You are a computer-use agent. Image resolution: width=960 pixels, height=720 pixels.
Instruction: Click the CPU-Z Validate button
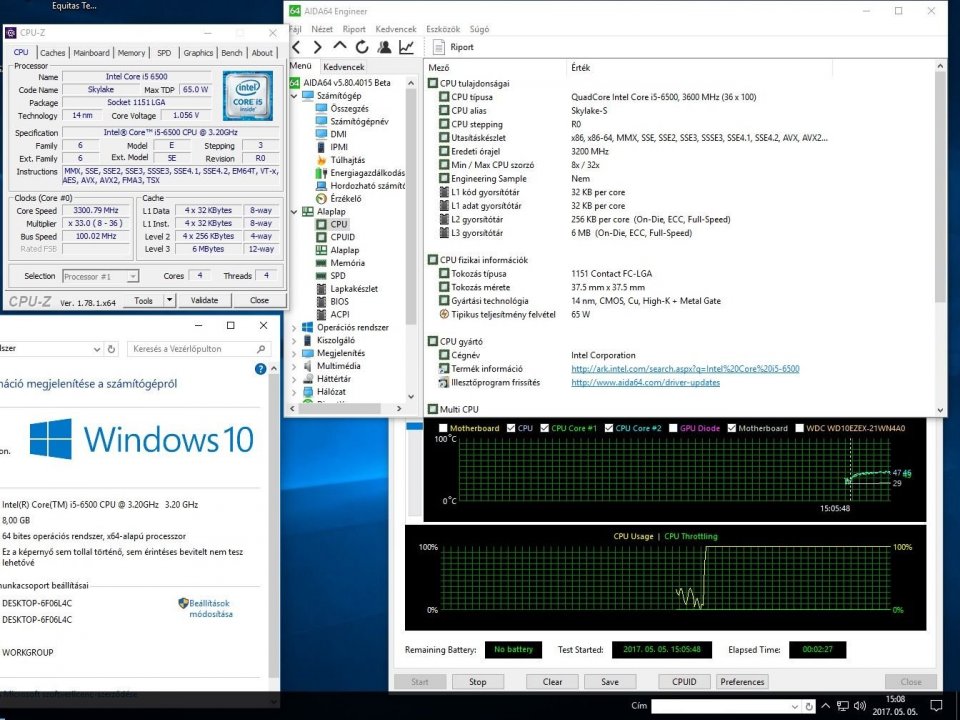tap(204, 300)
